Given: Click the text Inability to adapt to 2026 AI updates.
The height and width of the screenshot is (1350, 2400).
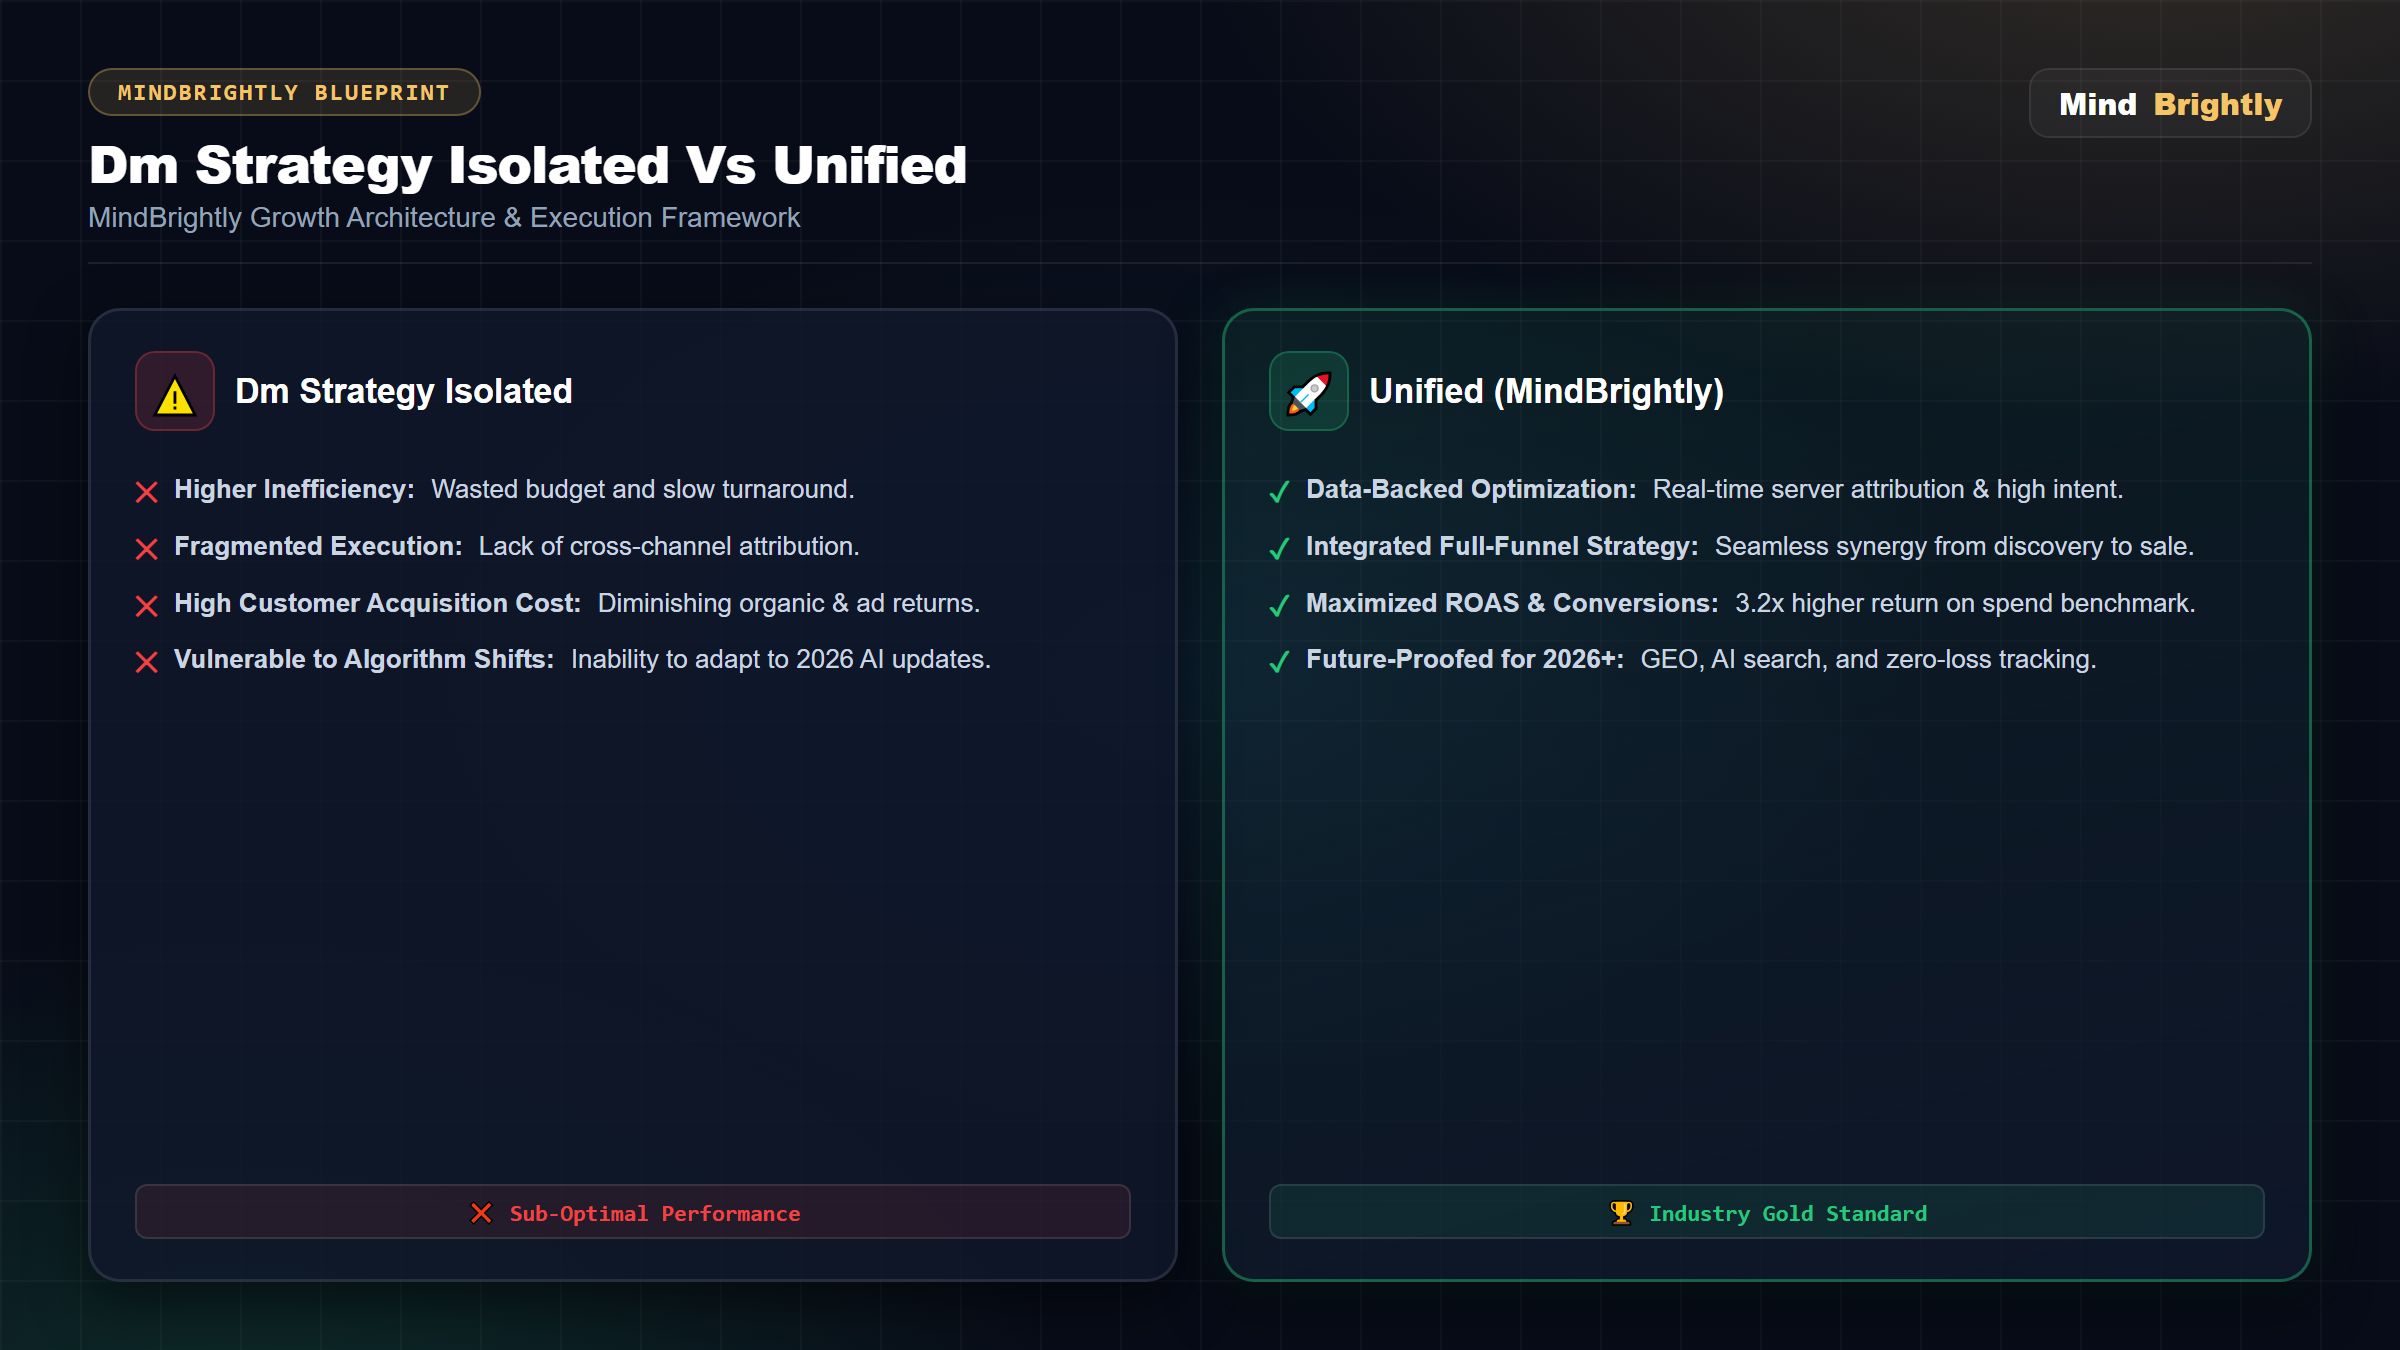Looking at the screenshot, I should click(x=781, y=659).
